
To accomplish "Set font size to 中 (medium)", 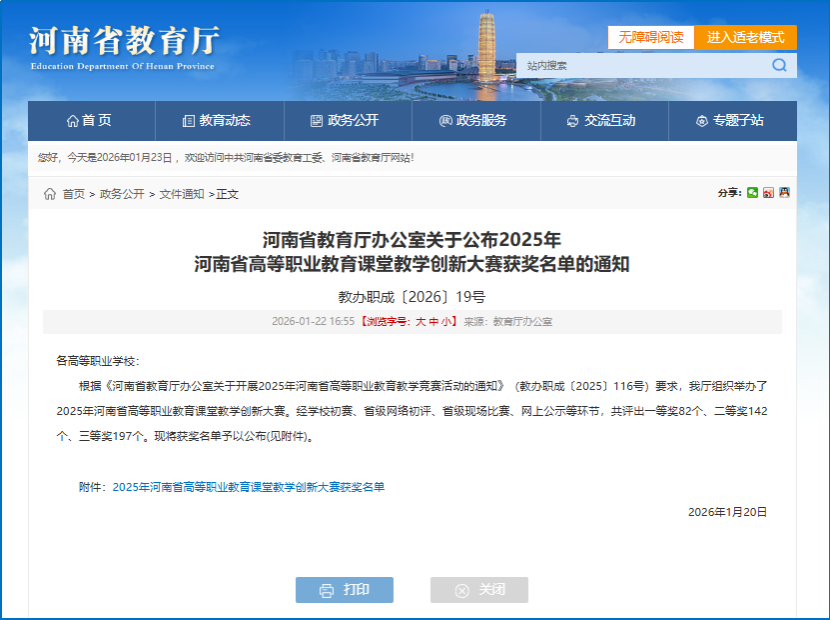I will tap(434, 322).
